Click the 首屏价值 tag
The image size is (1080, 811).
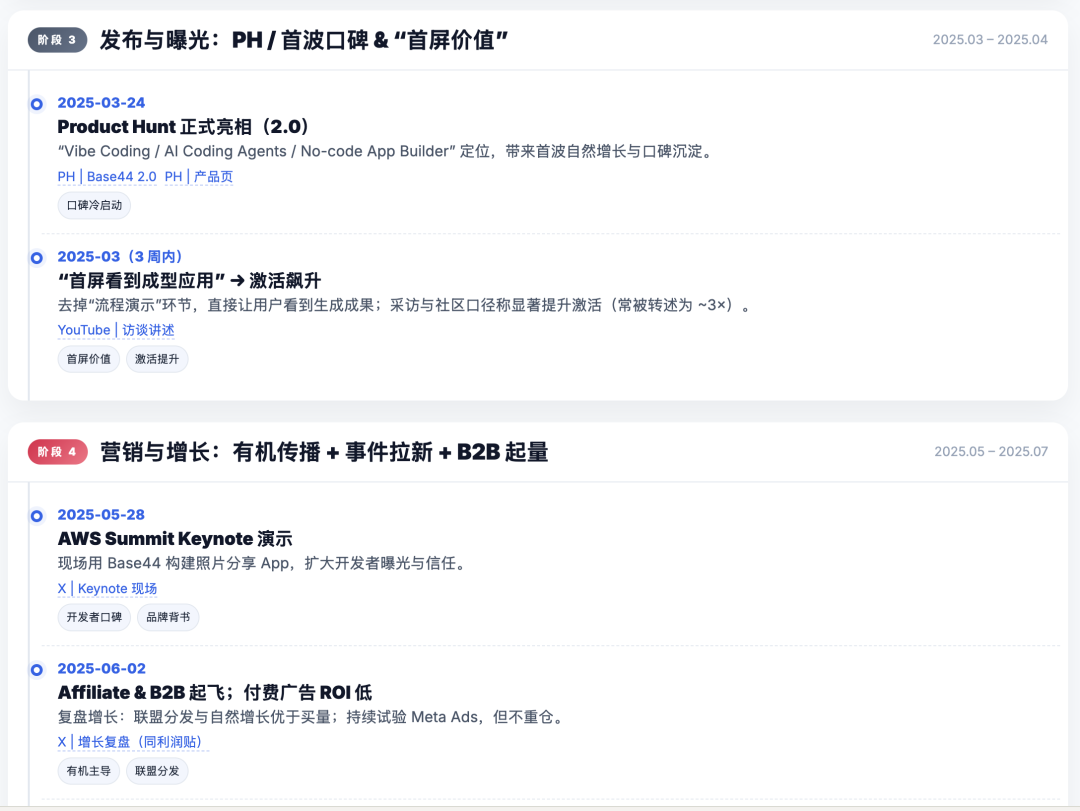[89, 359]
